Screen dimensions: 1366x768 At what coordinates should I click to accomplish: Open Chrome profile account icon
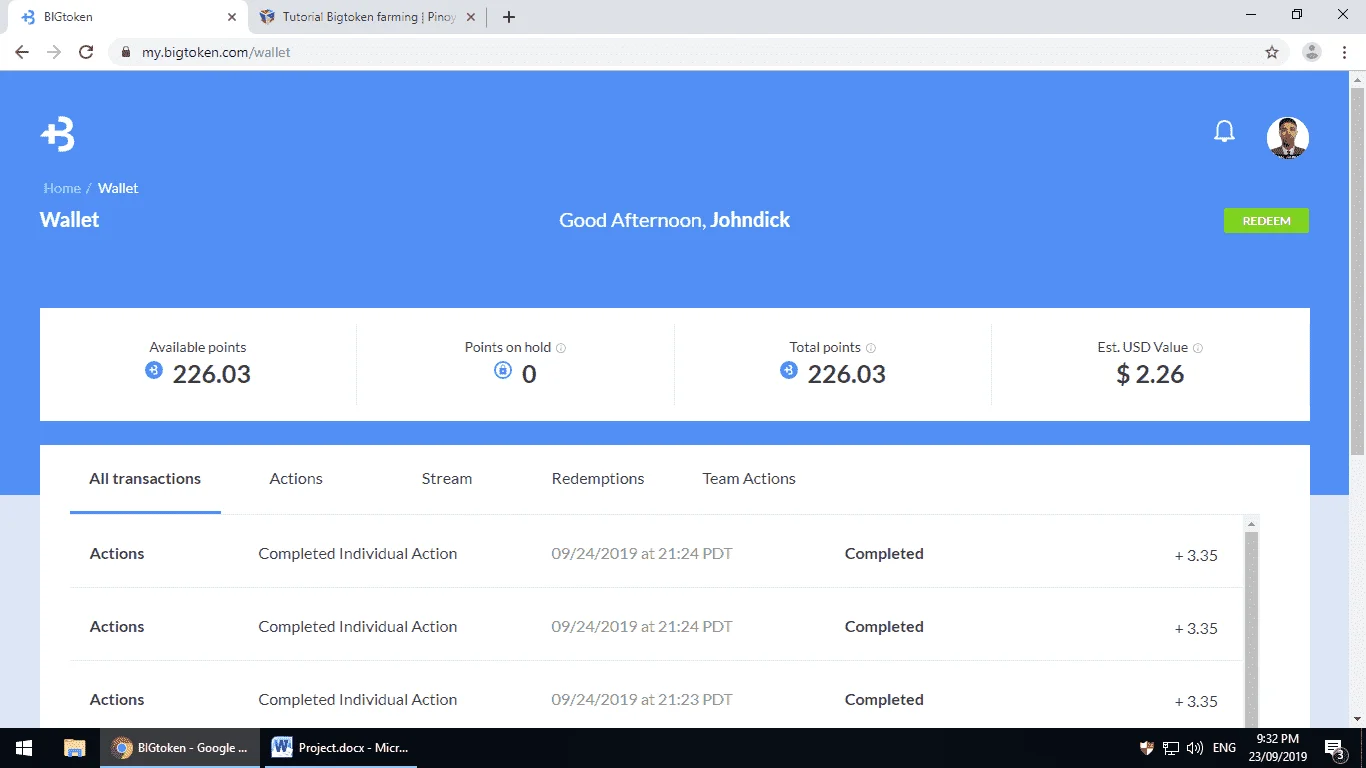[x=1312, y=52]
